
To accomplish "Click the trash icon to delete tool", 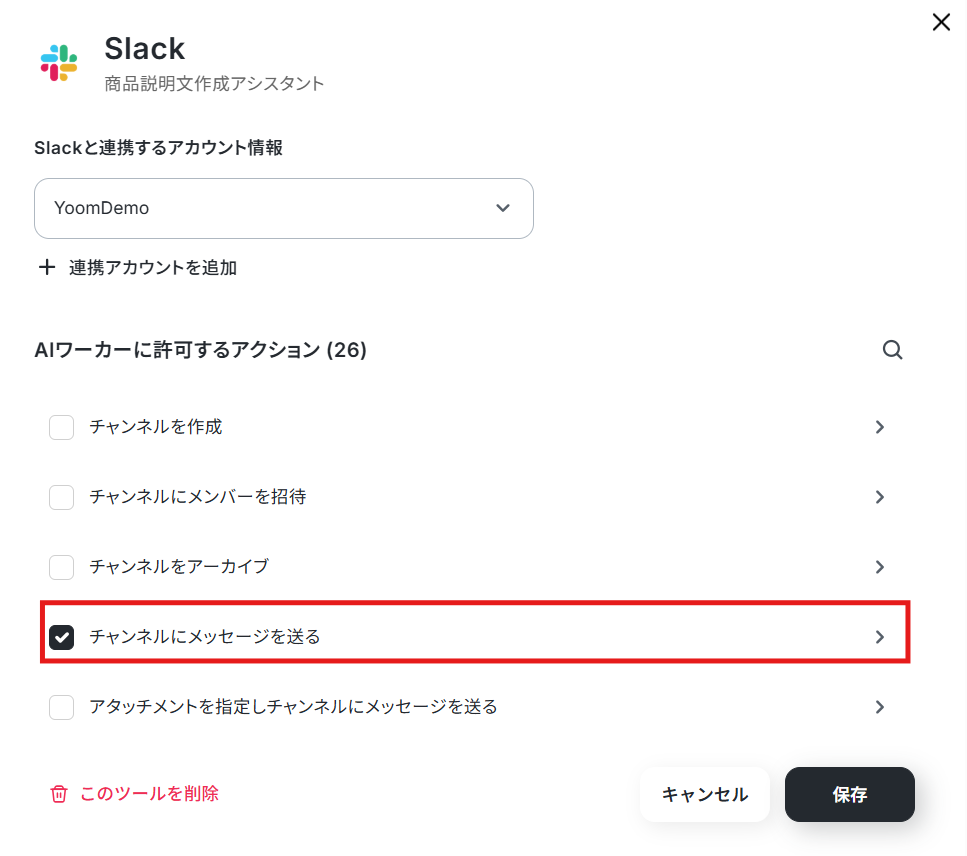I will (59, 794).
